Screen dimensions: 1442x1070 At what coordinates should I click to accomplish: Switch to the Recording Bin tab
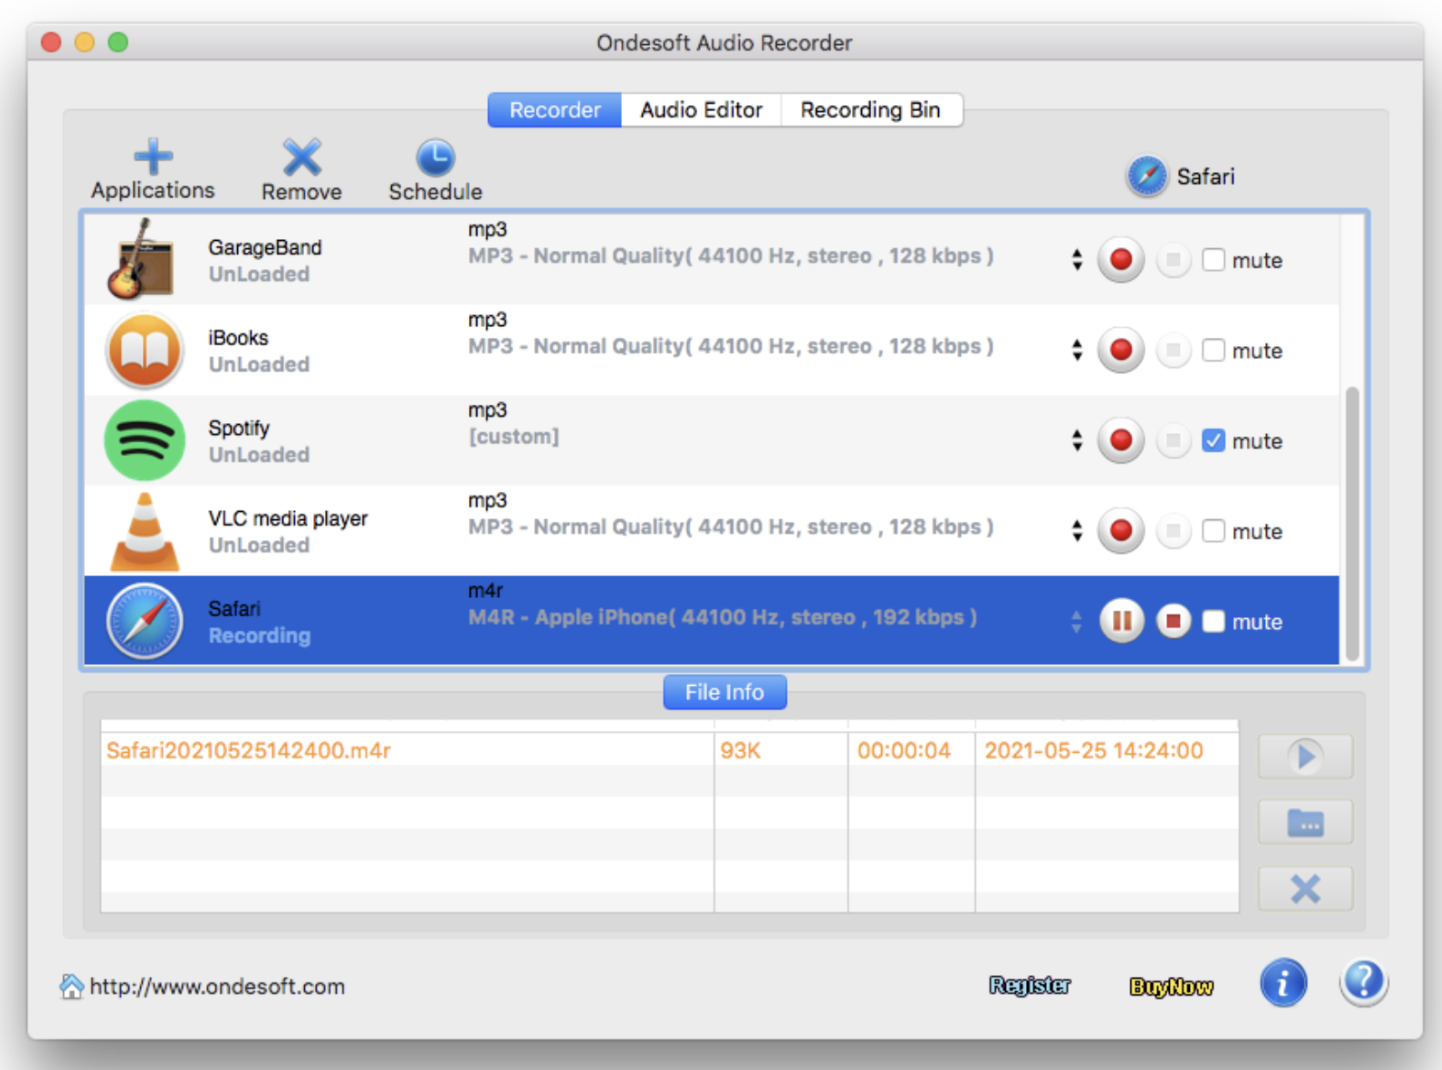point(871,110)
